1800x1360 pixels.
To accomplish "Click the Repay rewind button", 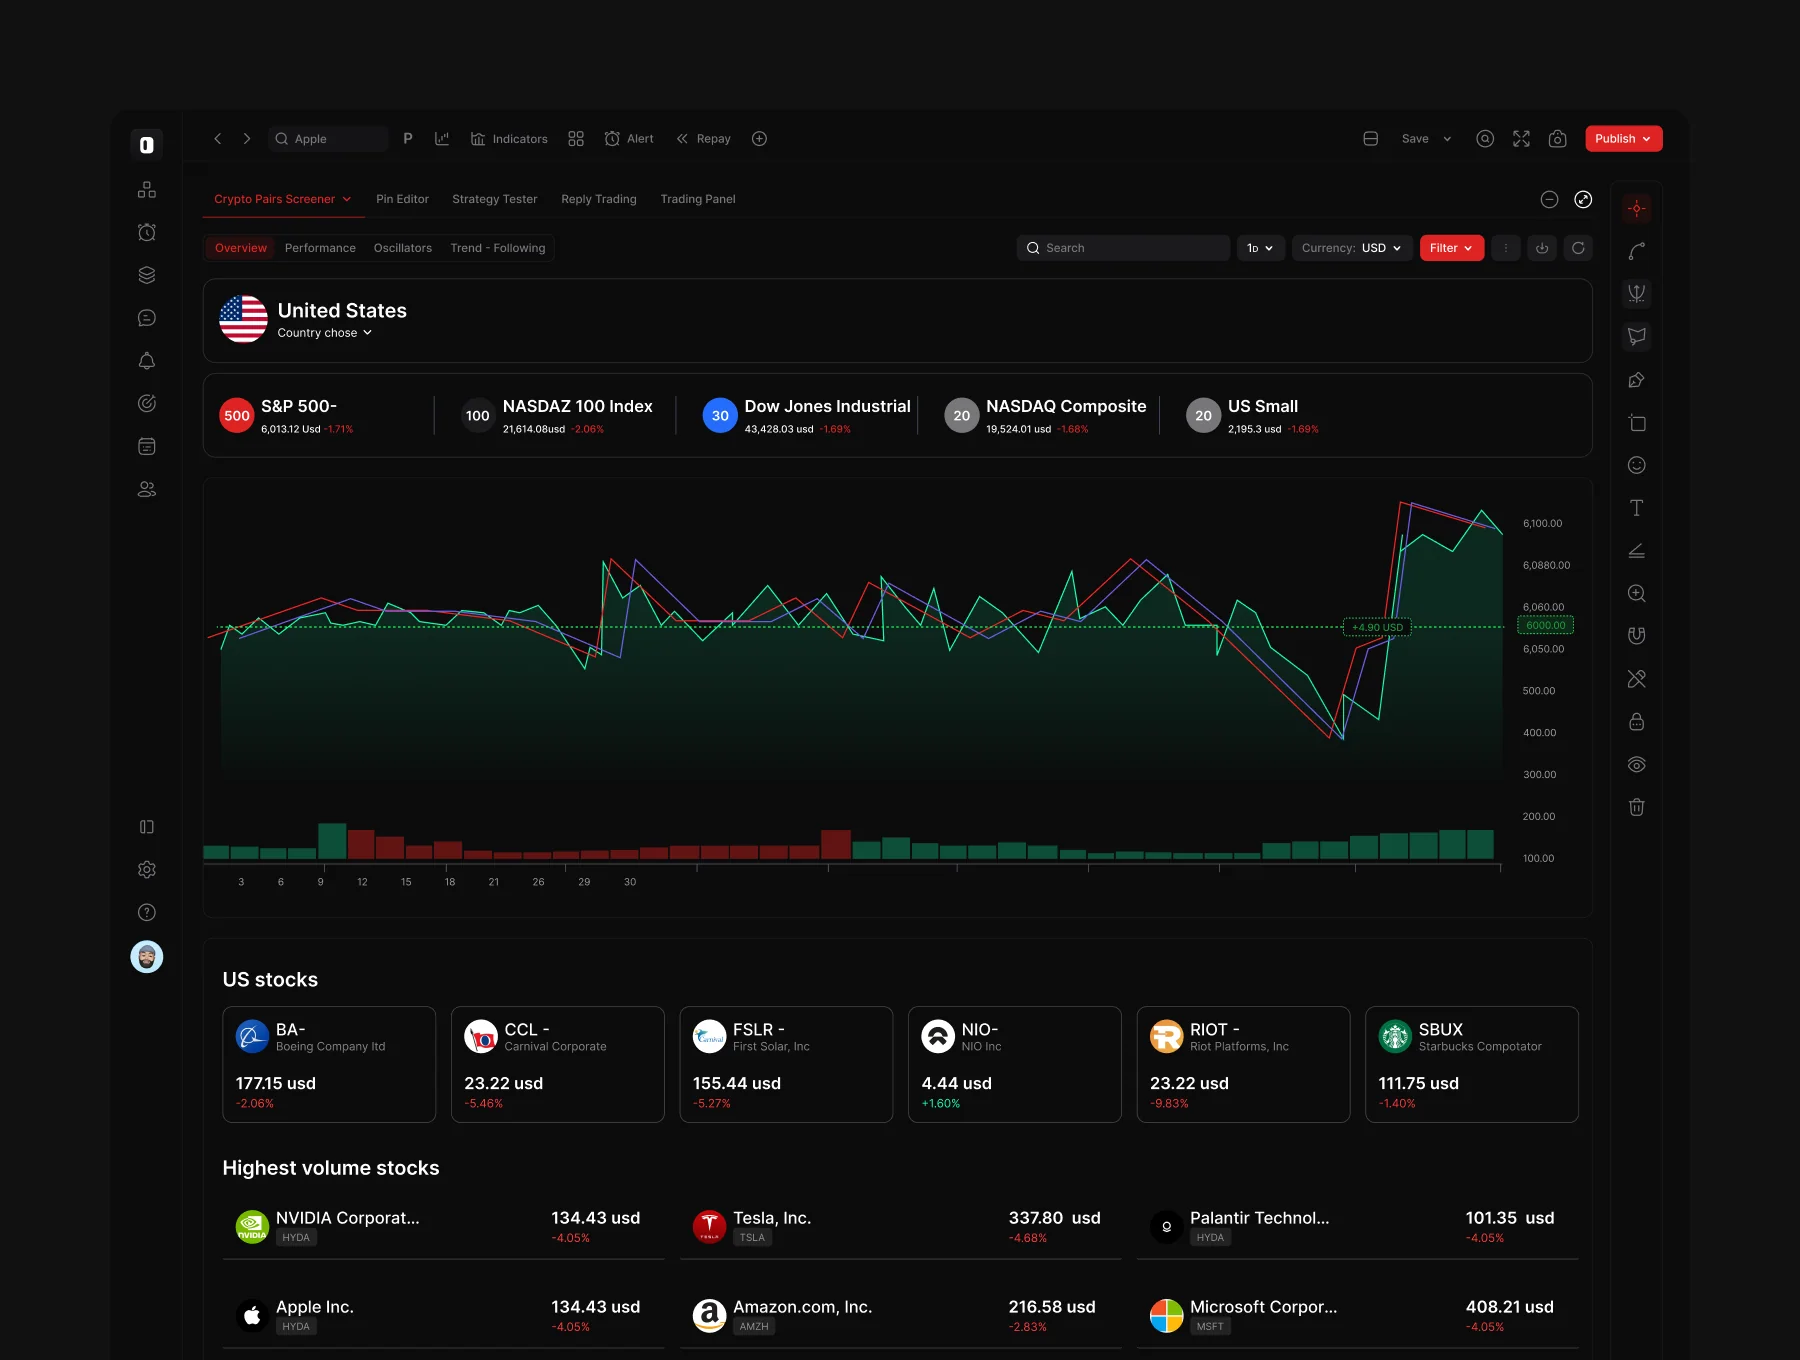I will click(704, 139).
